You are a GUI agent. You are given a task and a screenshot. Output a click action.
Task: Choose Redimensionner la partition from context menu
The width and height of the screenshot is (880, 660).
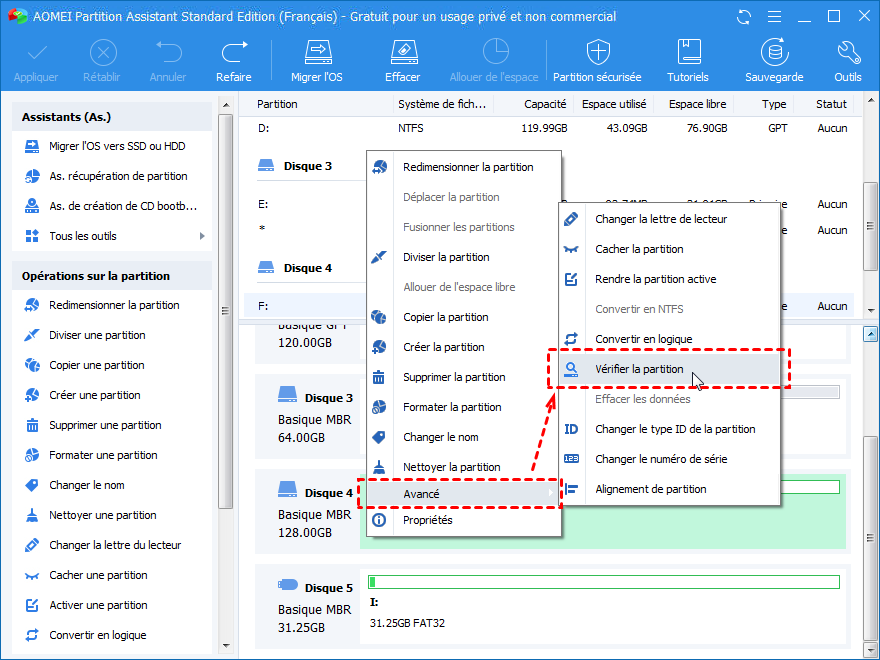point(467,167)
